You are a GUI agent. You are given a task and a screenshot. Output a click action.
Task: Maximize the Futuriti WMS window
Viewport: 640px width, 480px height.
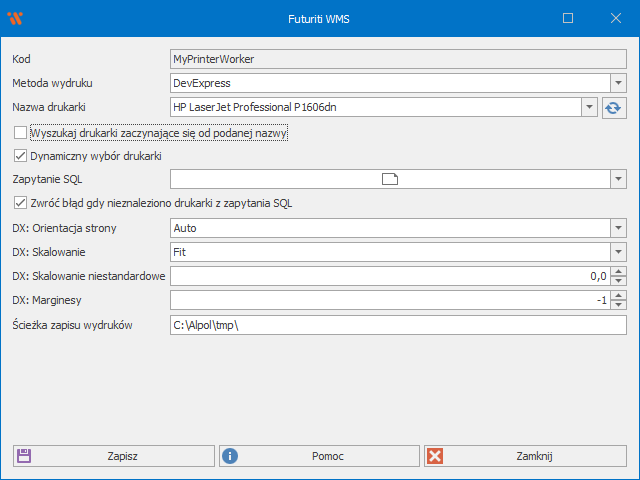pos(568,18)
